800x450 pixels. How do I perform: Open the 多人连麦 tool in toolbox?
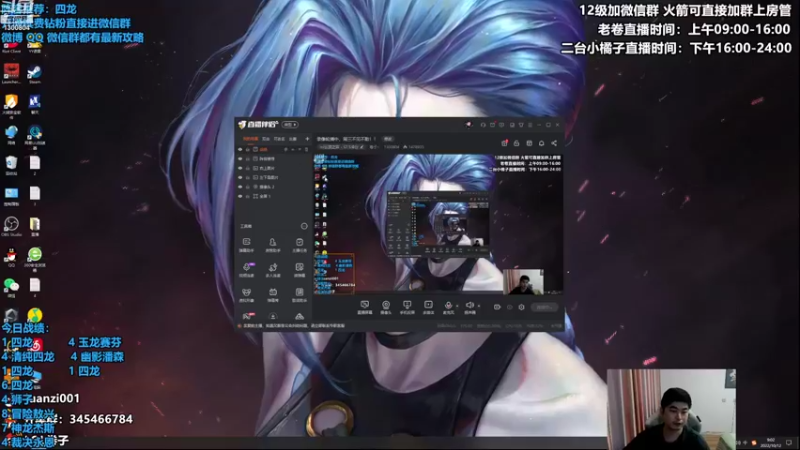[273, 269]
